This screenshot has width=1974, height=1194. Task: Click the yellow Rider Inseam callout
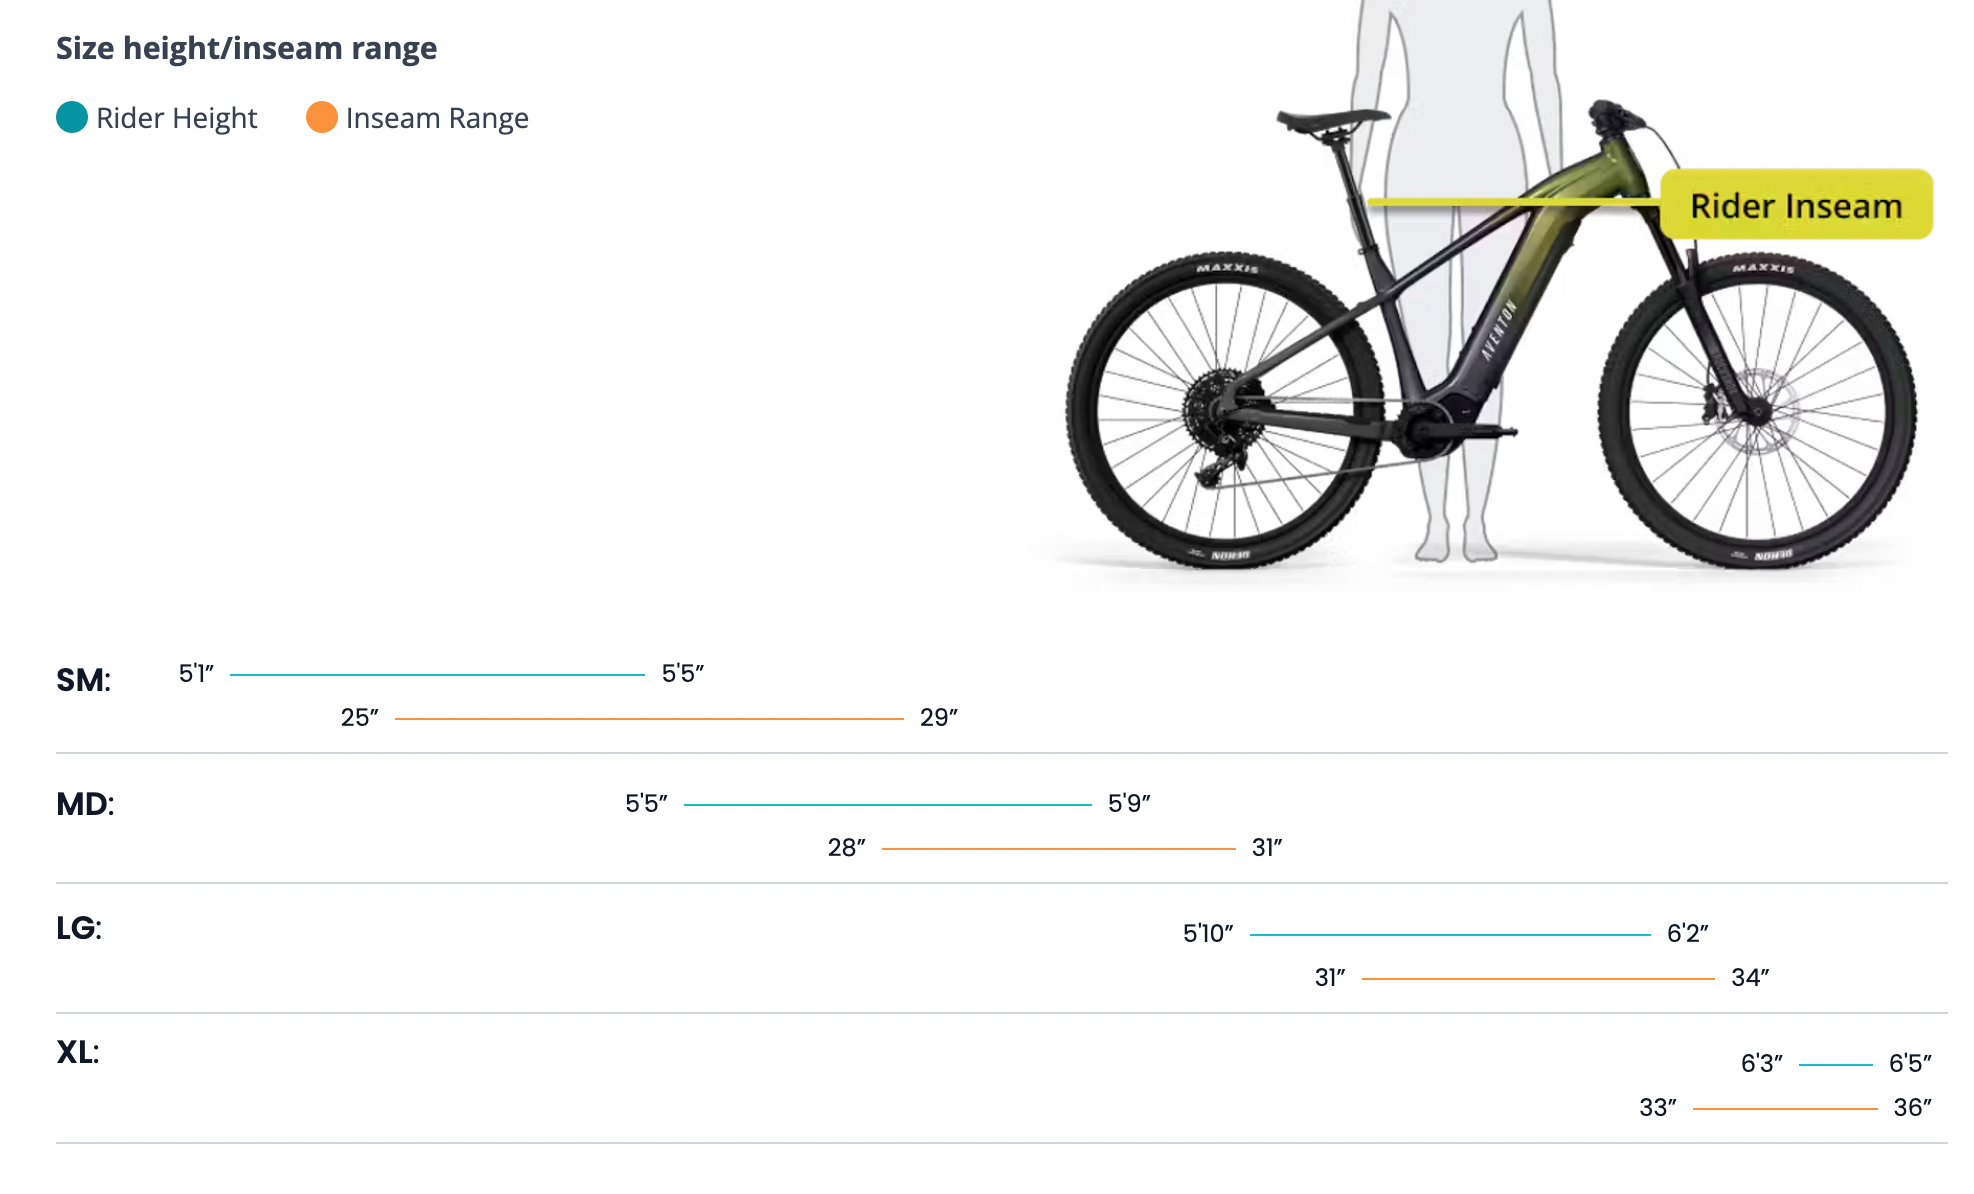pos(1796,205)
